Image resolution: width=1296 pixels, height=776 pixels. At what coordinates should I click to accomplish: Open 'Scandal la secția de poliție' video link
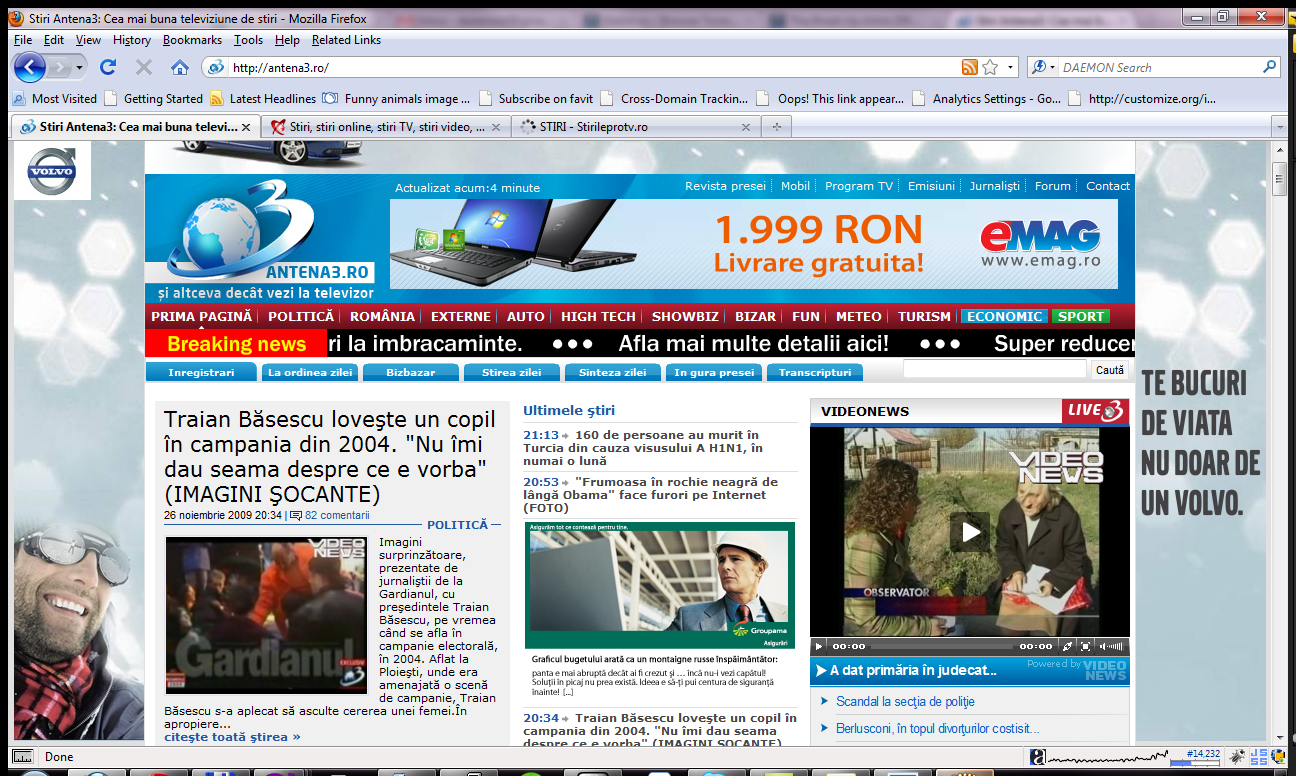905,701
